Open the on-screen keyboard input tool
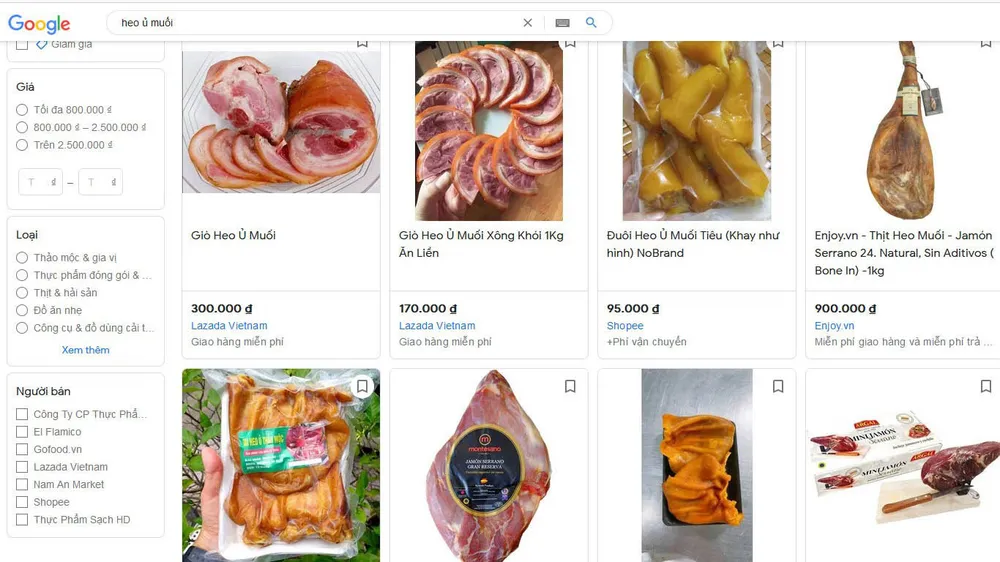Screen dimensions: 1000x562 [x=562, y=23]
